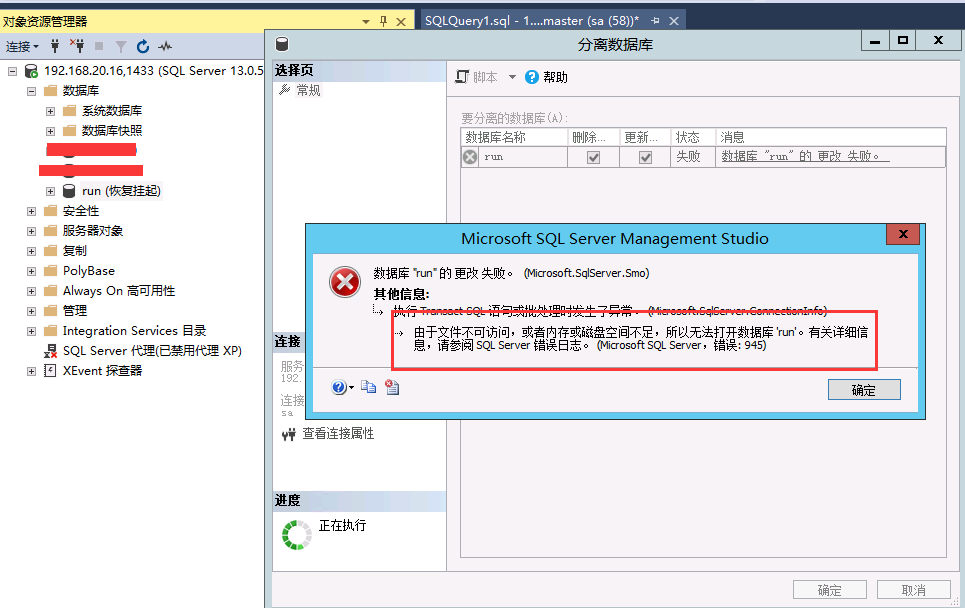Open the help icon in error dialog
Viewport: 965px width, 608px height.
pos(338,387)
